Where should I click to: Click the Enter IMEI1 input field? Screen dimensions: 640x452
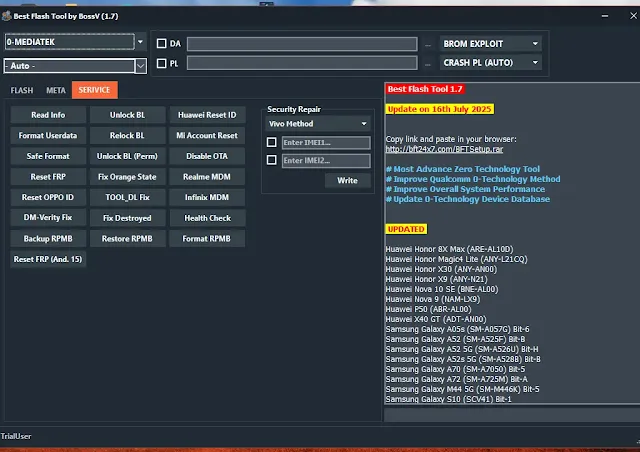click(326, 143)
